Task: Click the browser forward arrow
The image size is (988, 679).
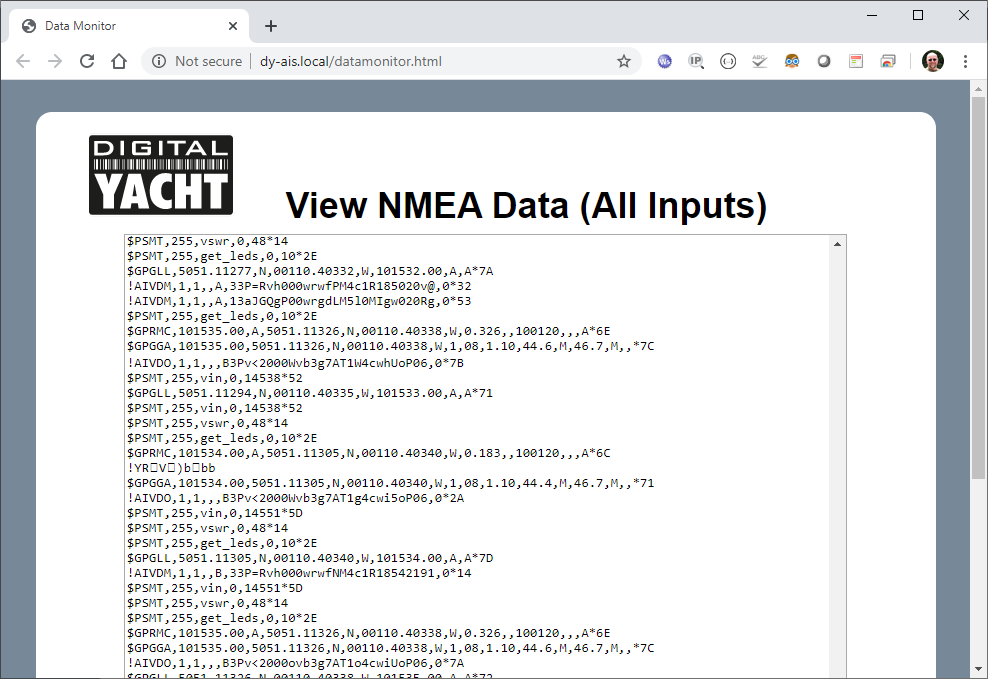Action: pos(55,61)
